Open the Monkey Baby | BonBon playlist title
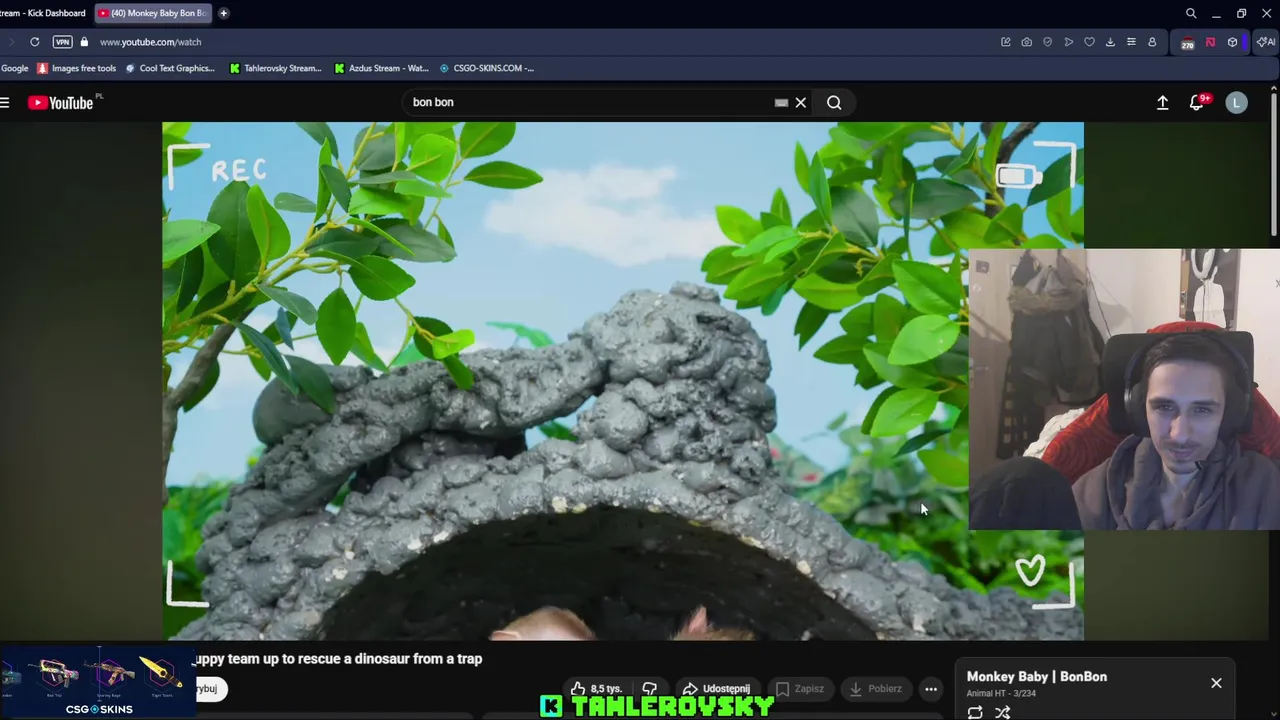The height and width of the screenshot is (720, 1280). coord(1036,677)
